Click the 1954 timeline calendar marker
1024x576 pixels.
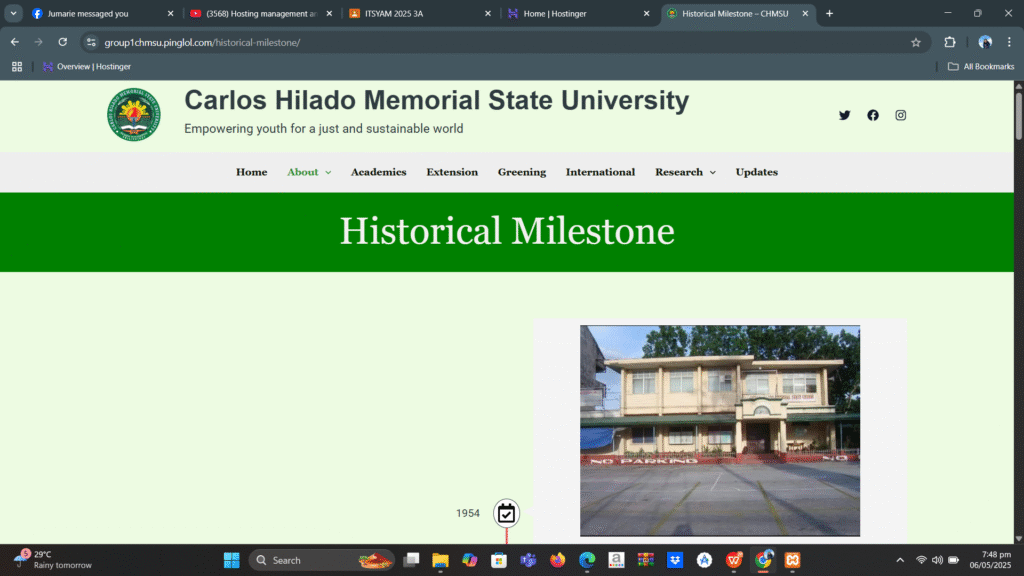(506, 513)
